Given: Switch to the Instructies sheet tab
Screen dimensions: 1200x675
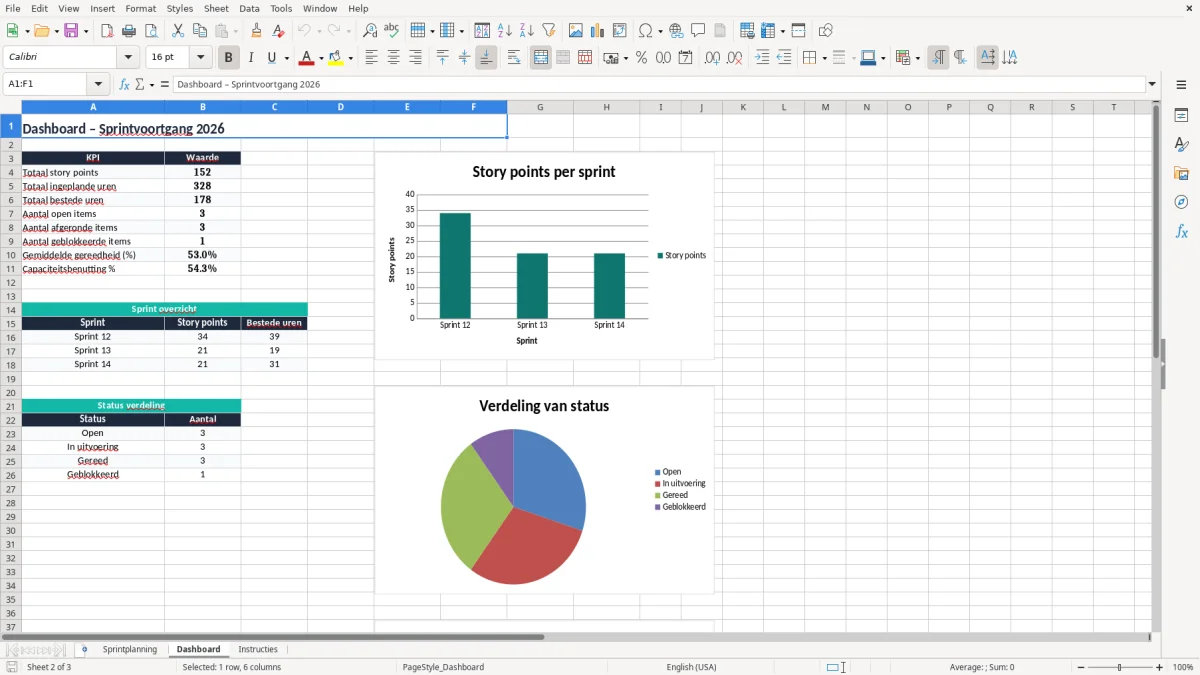Looking at the screenshot, I should [258, 649].
